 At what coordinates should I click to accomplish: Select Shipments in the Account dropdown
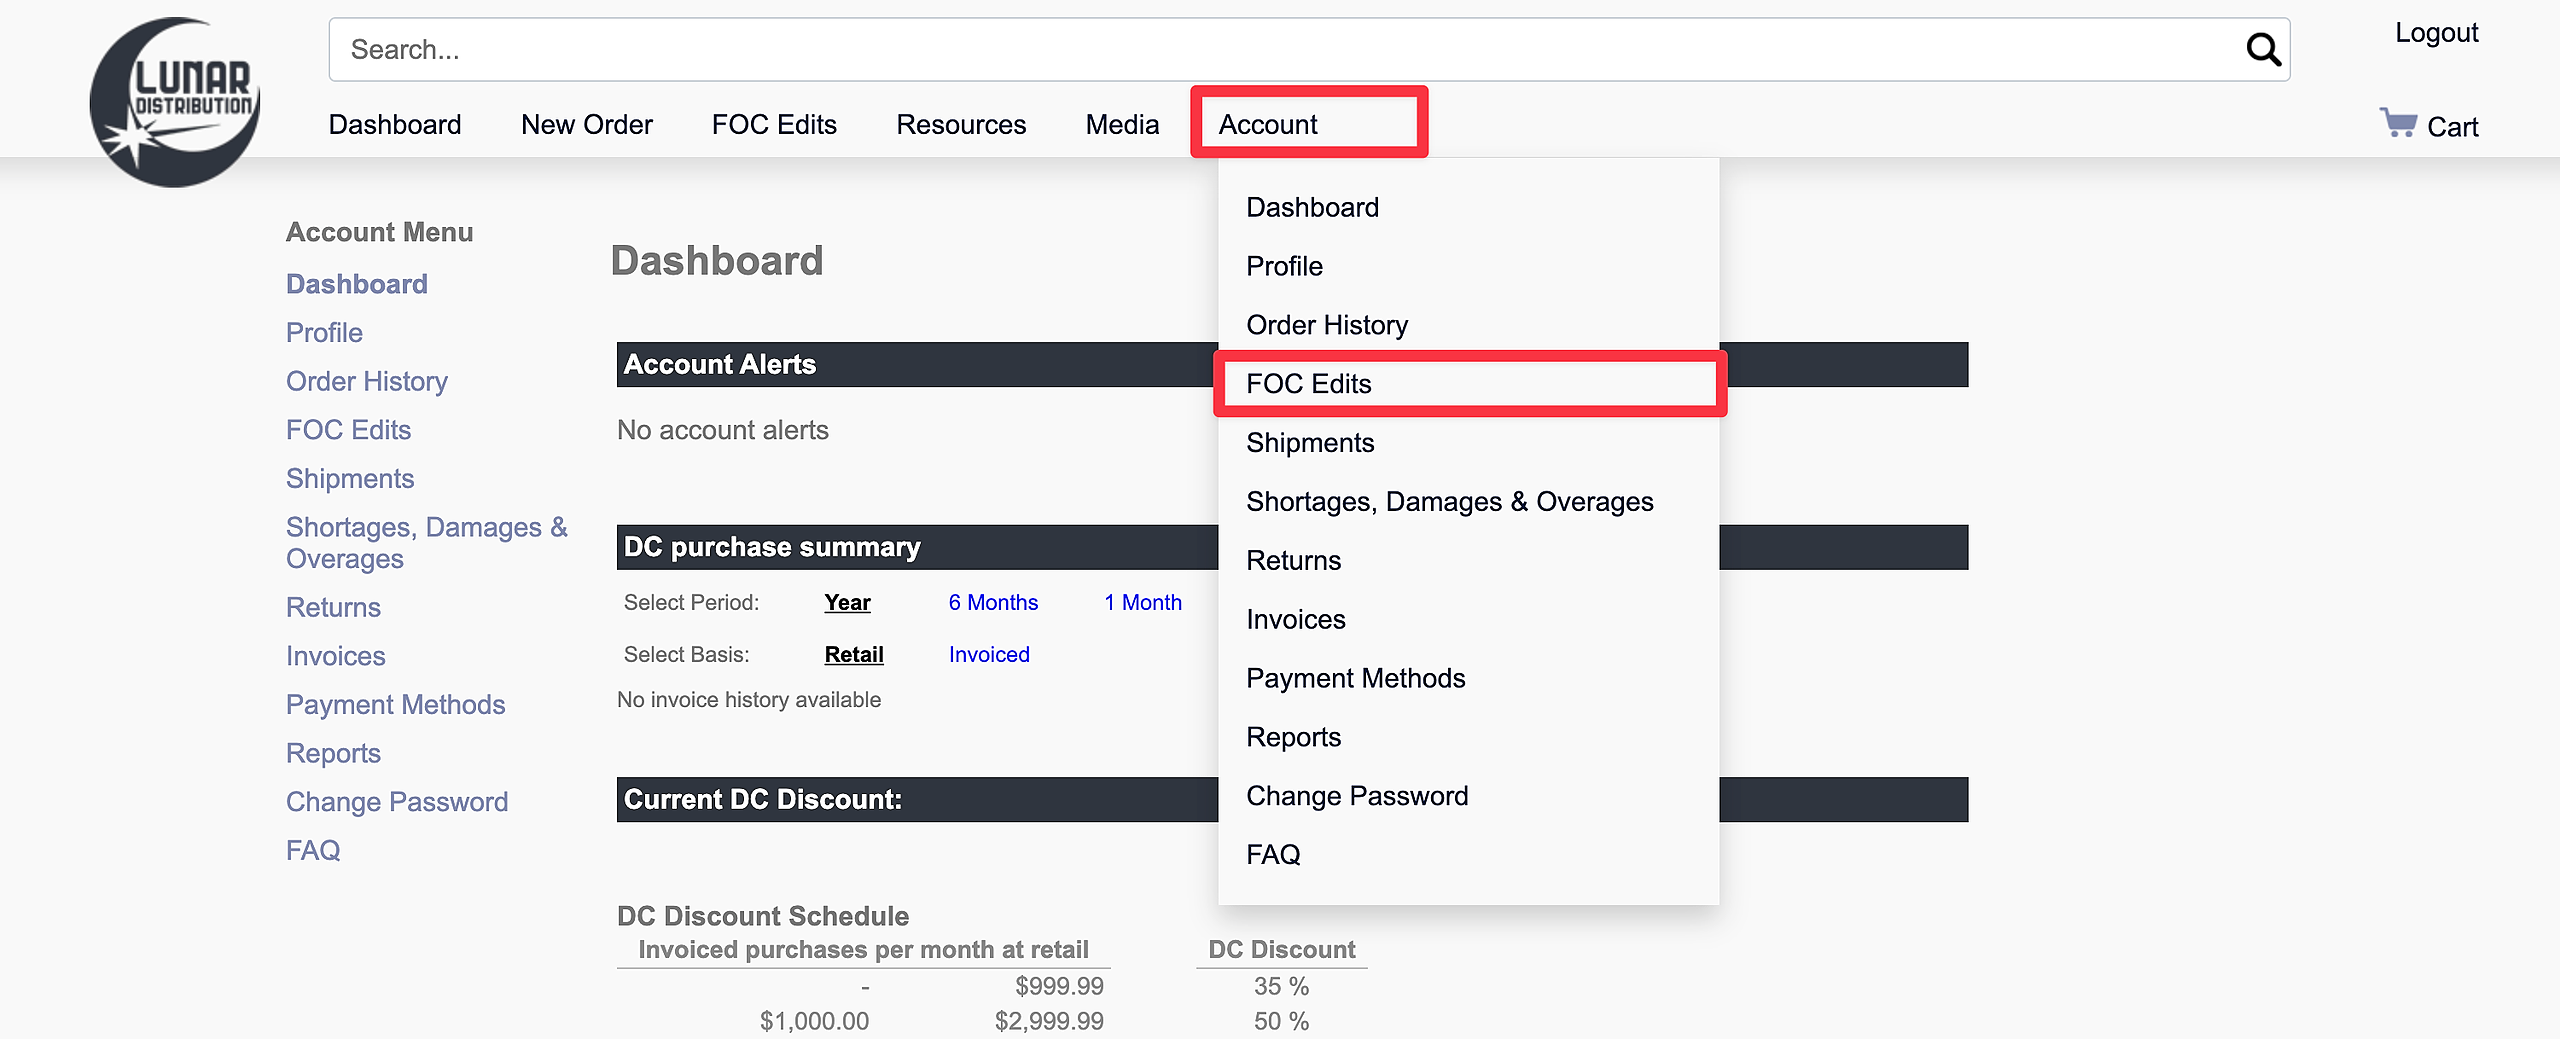coord(1310,443)
